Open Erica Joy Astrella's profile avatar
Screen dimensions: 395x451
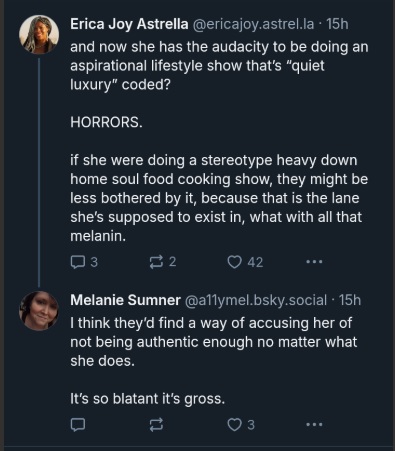(39, 34)
